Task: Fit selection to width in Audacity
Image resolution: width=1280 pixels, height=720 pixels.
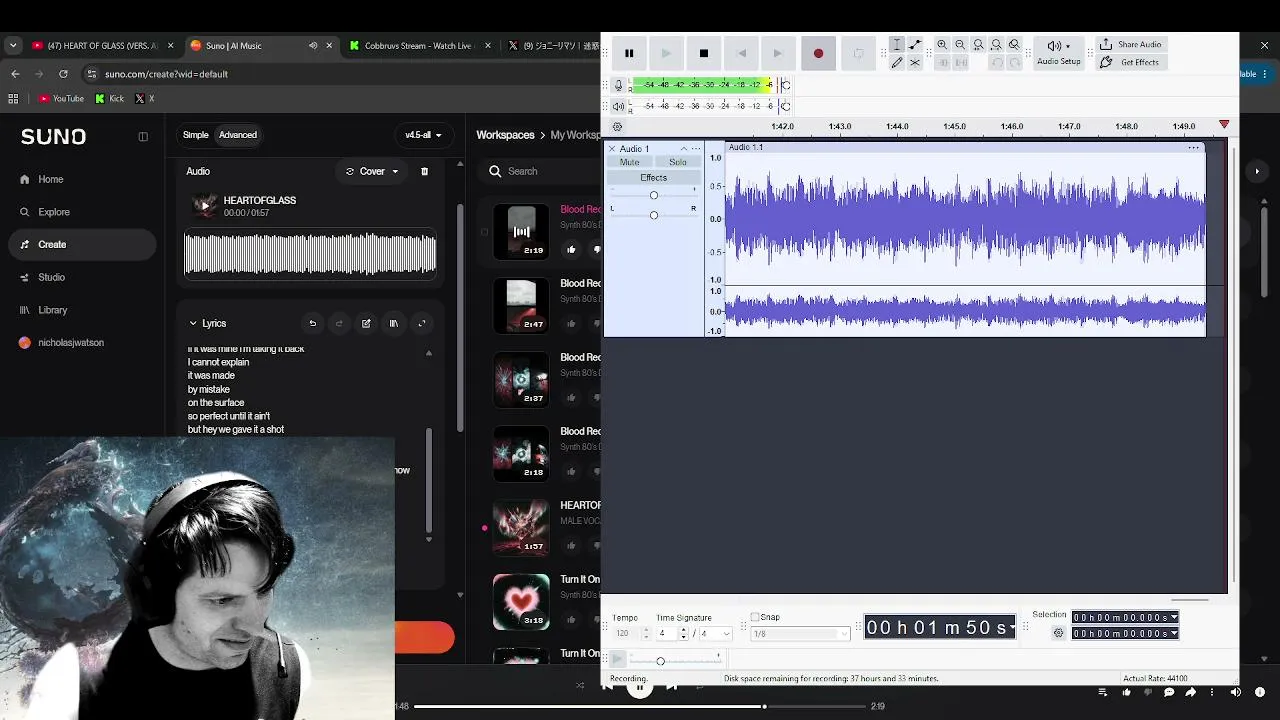Action: pyautogui.click(x=978, y=45)
